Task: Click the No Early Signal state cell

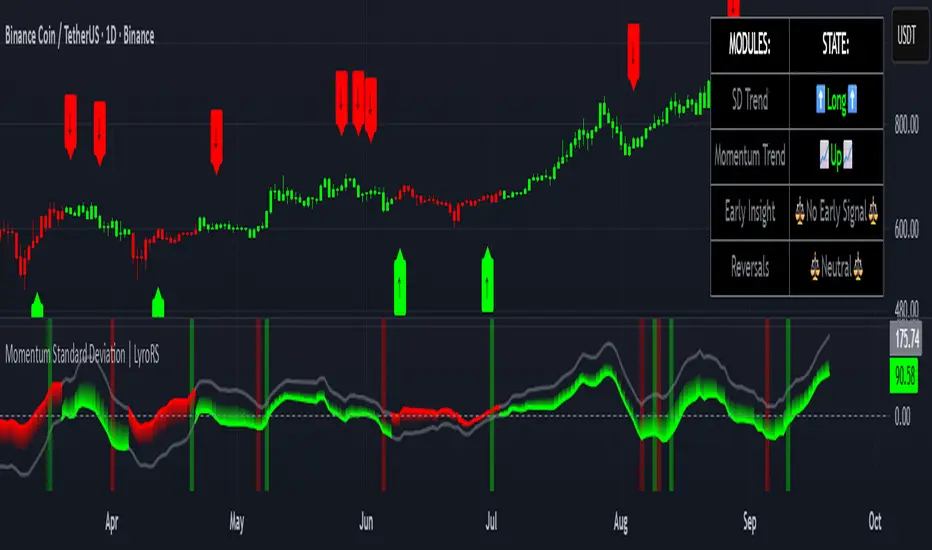Action: (x=836, y=212)
